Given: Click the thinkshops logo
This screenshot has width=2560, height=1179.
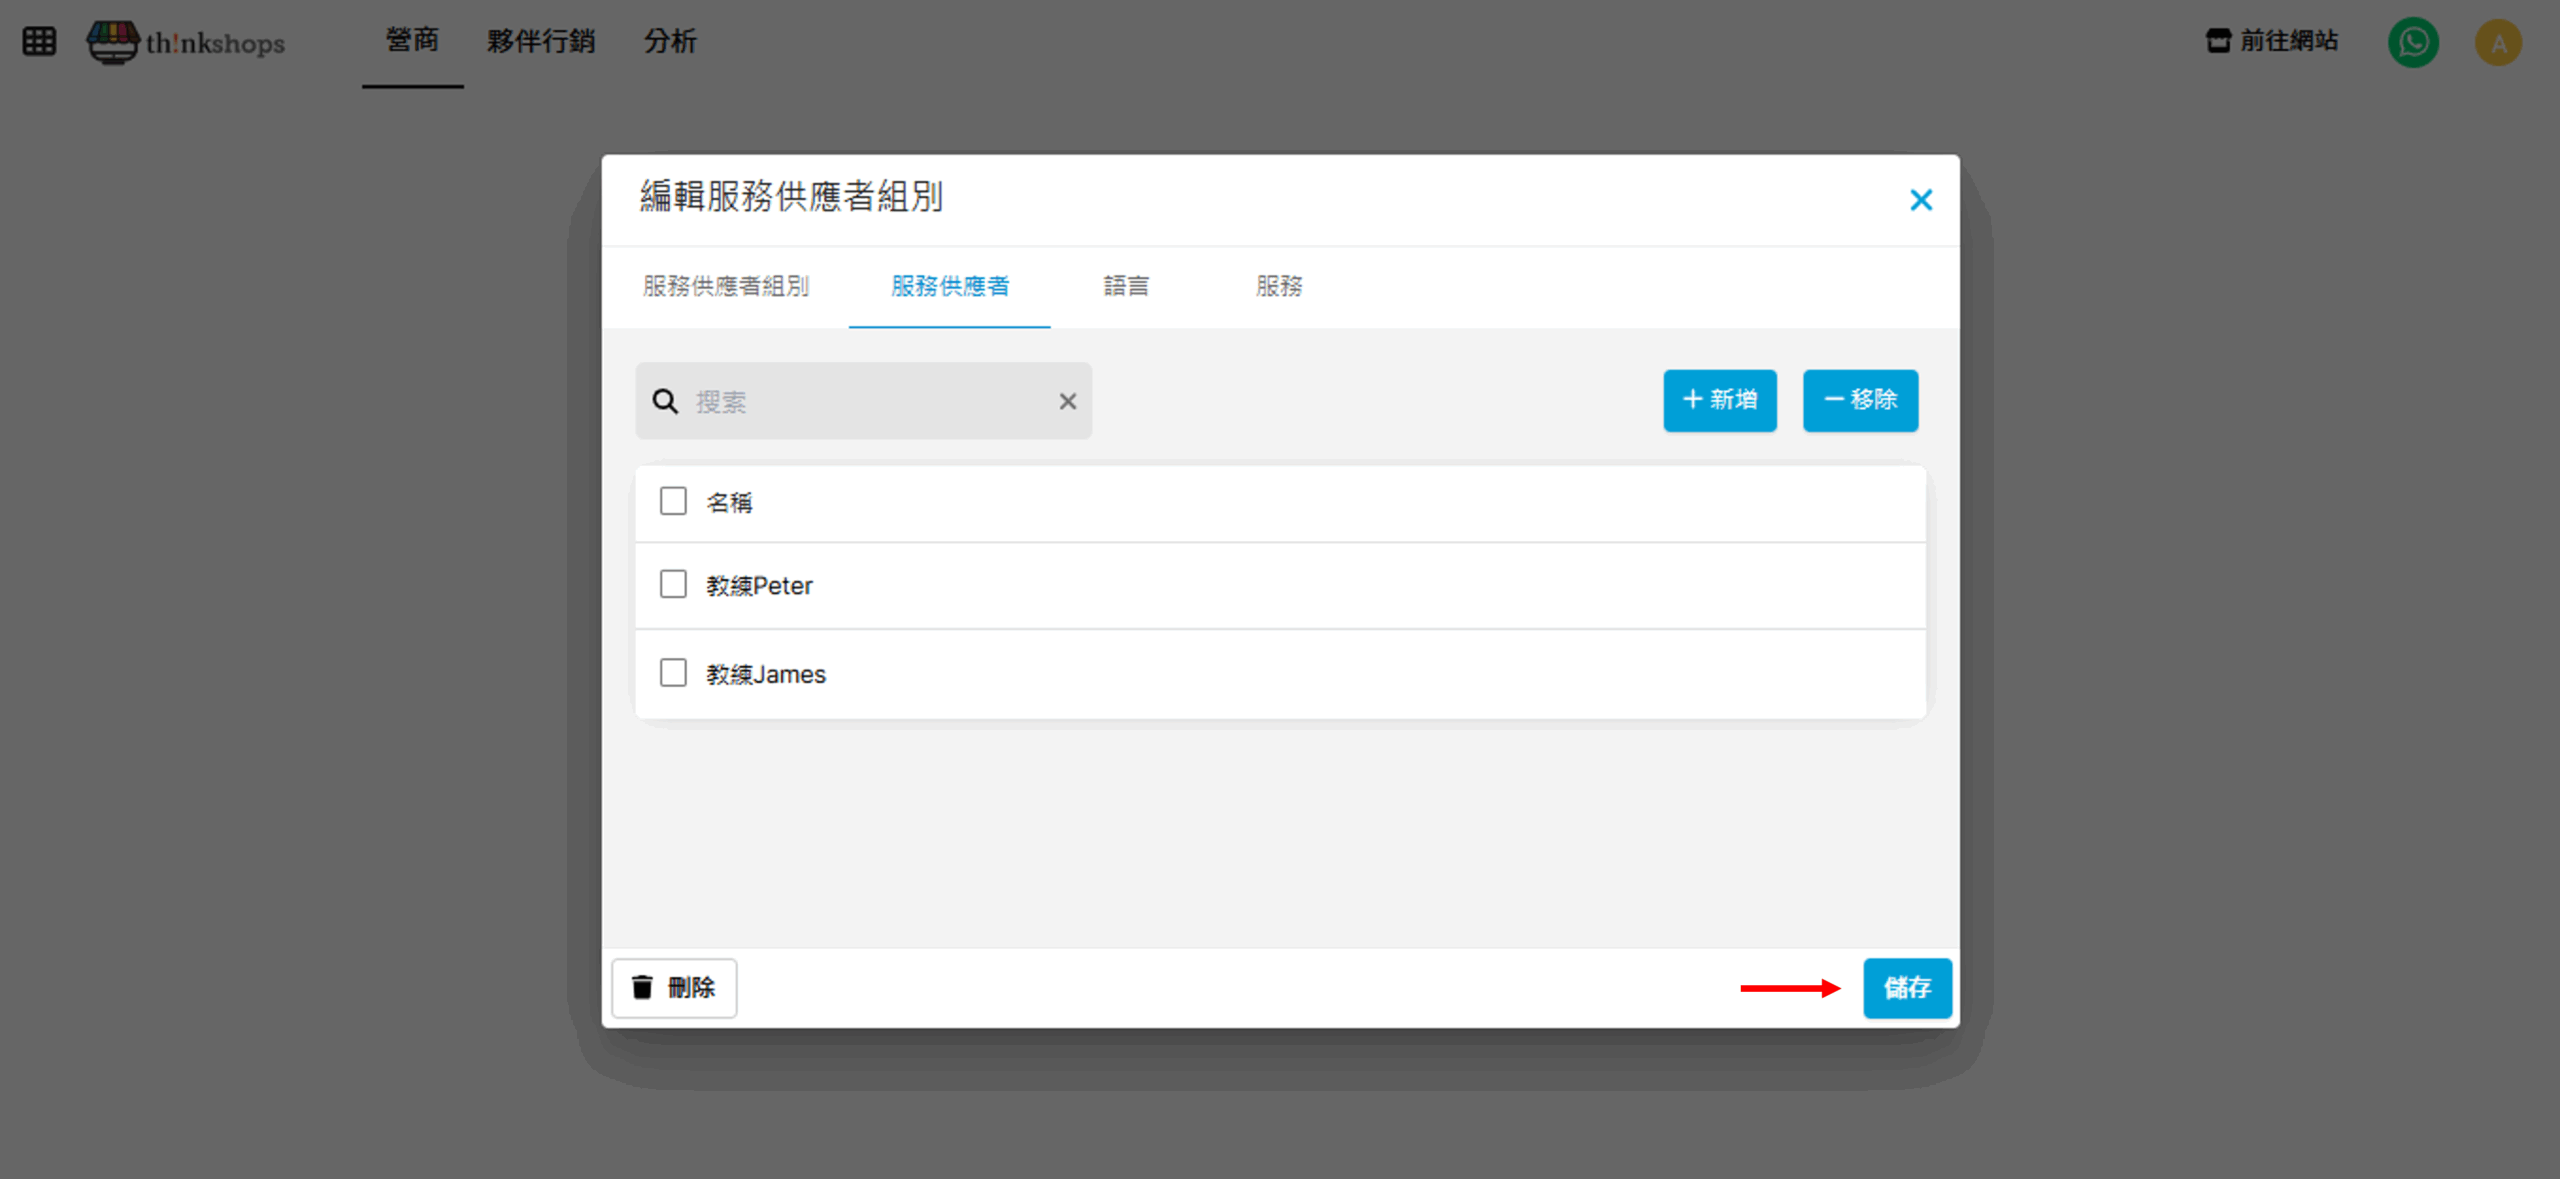Looking at the screenshot, I should point(186,42).
